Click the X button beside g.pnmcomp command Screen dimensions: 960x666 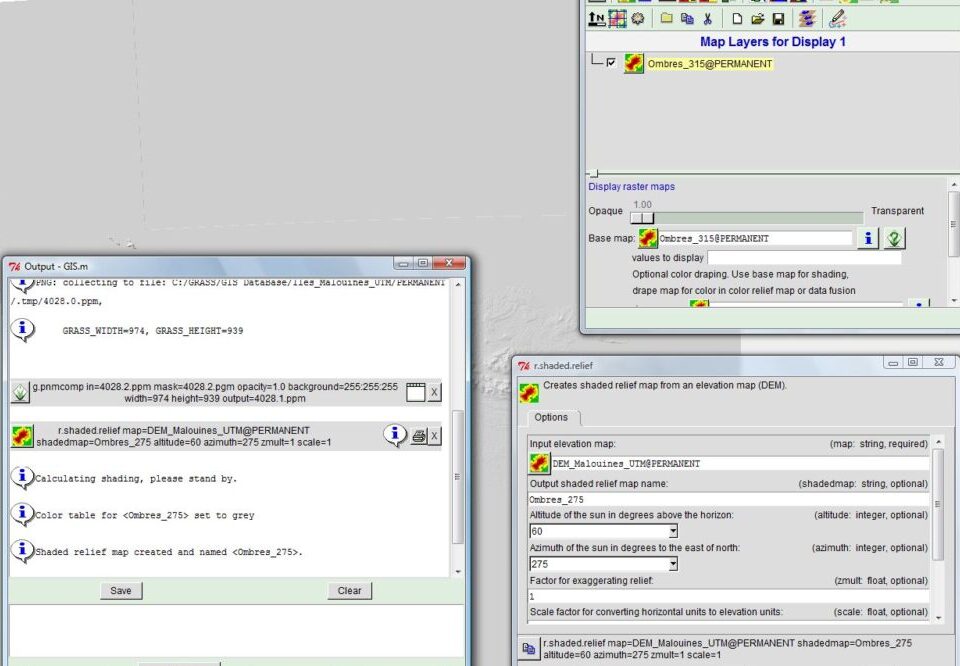[434, 392]
